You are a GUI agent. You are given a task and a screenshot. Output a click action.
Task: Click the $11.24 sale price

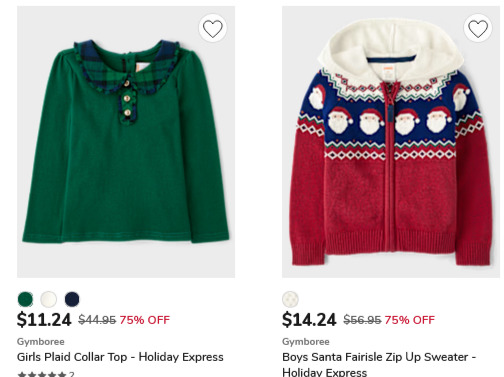point(44,320)
